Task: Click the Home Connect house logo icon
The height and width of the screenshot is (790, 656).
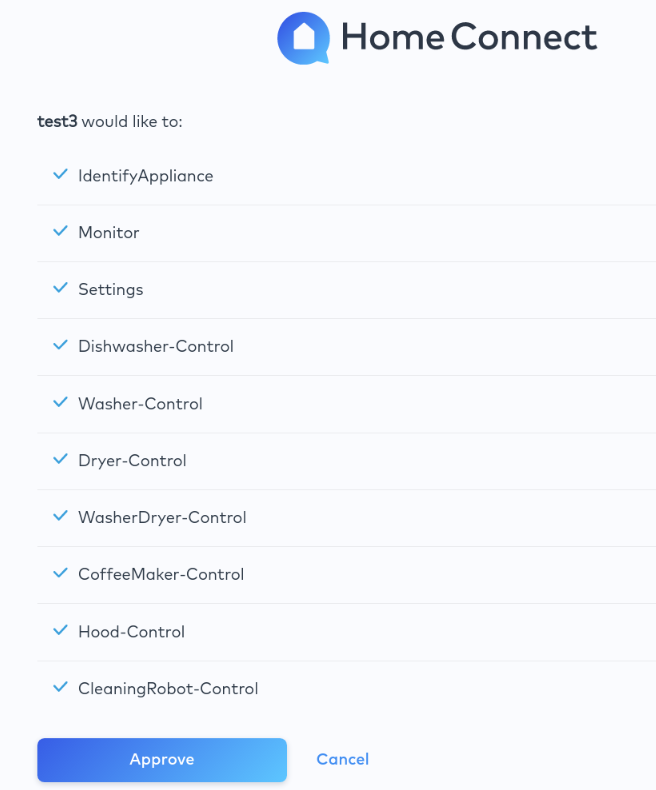Action: coord(304,38)
